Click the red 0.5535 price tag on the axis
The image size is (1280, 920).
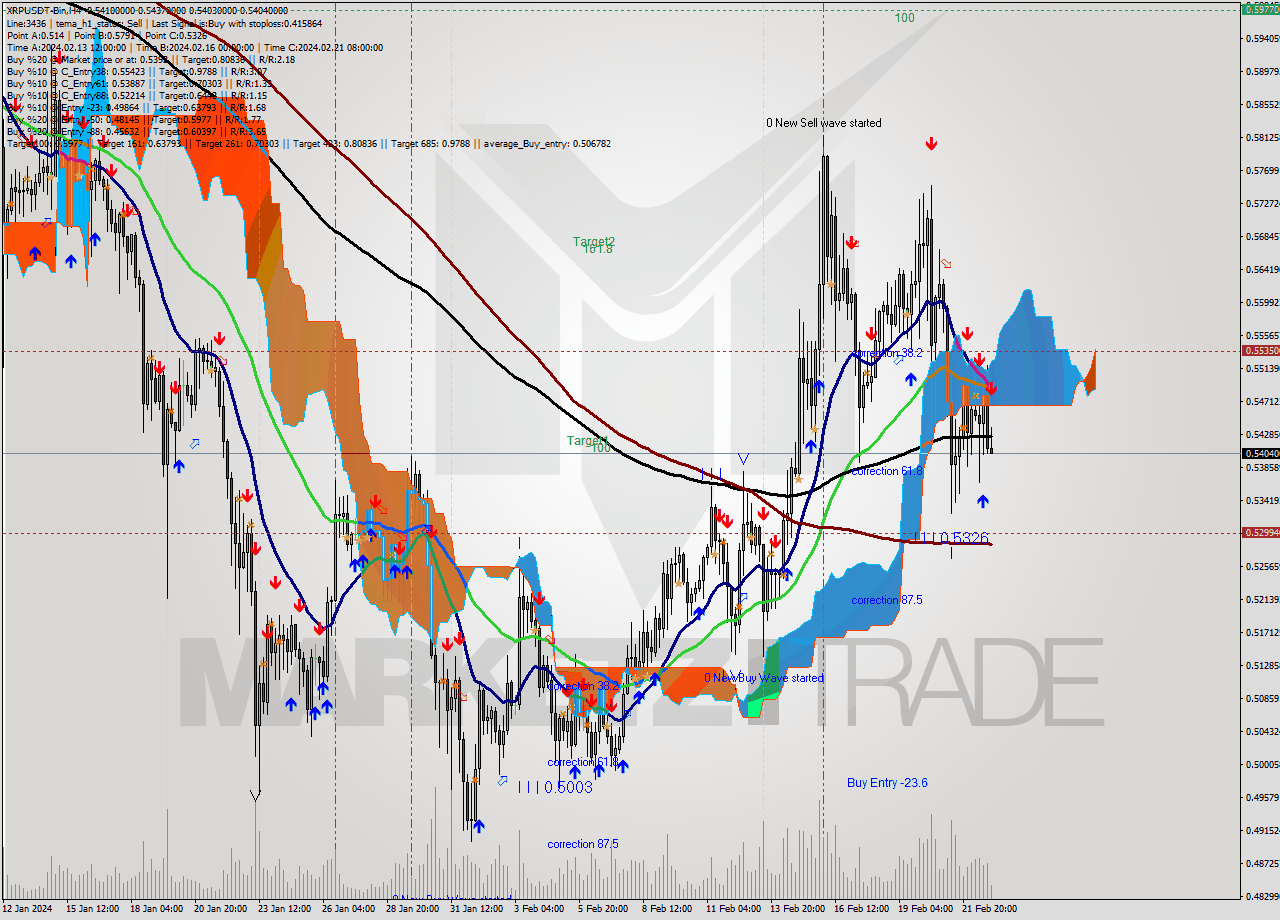[1260, 351]
